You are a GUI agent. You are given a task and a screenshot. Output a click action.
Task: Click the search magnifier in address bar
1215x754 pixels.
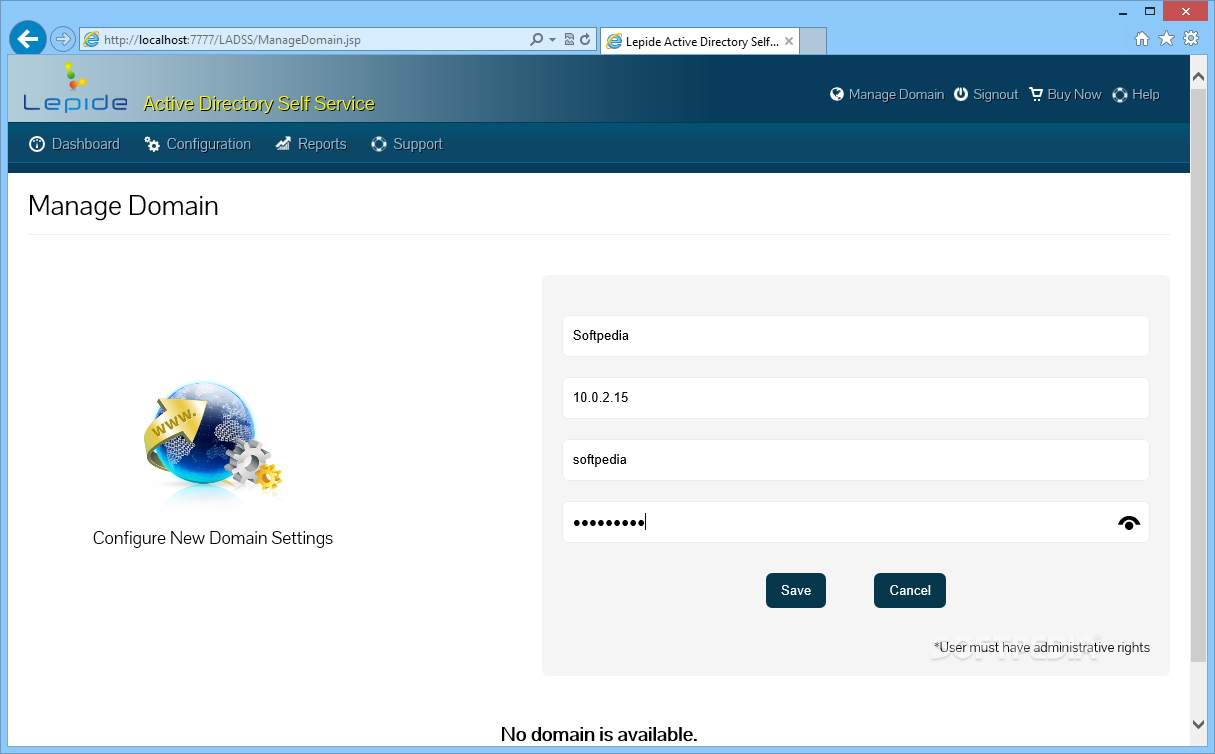(x=537, y=40)
